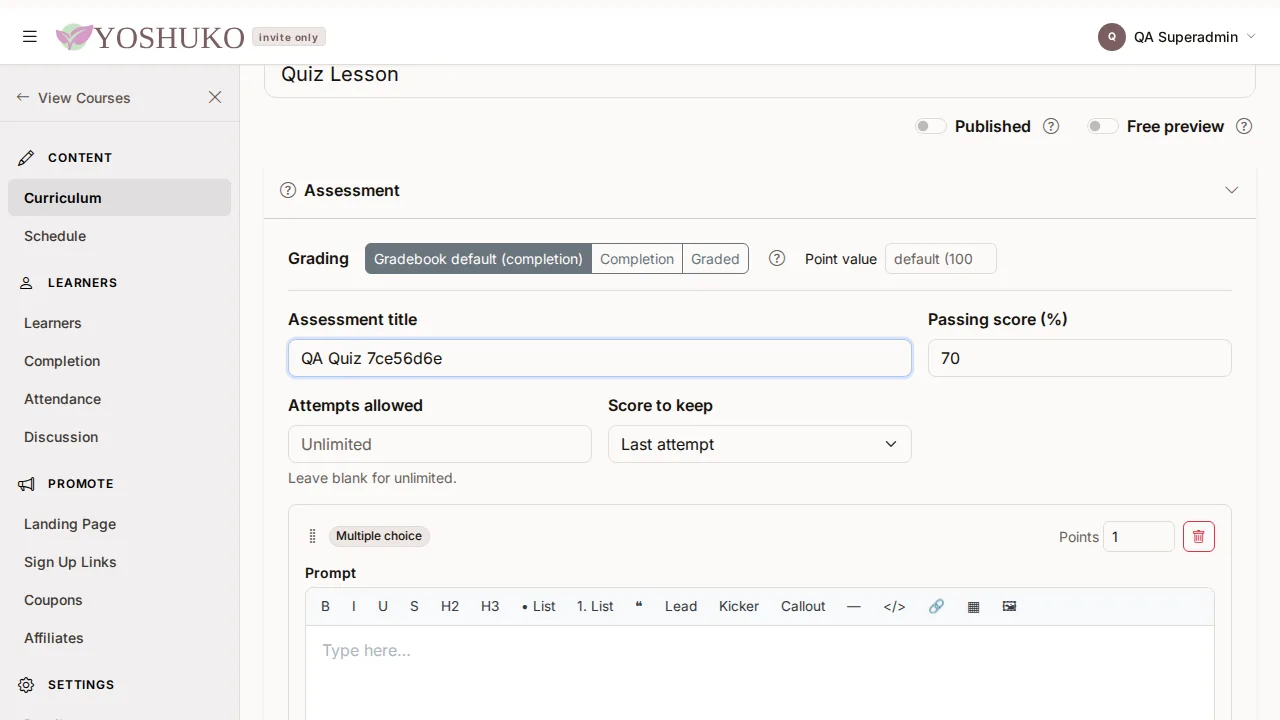
Task: Insert an image using the prompt toolbar
Action: [x=1009, y=606]
